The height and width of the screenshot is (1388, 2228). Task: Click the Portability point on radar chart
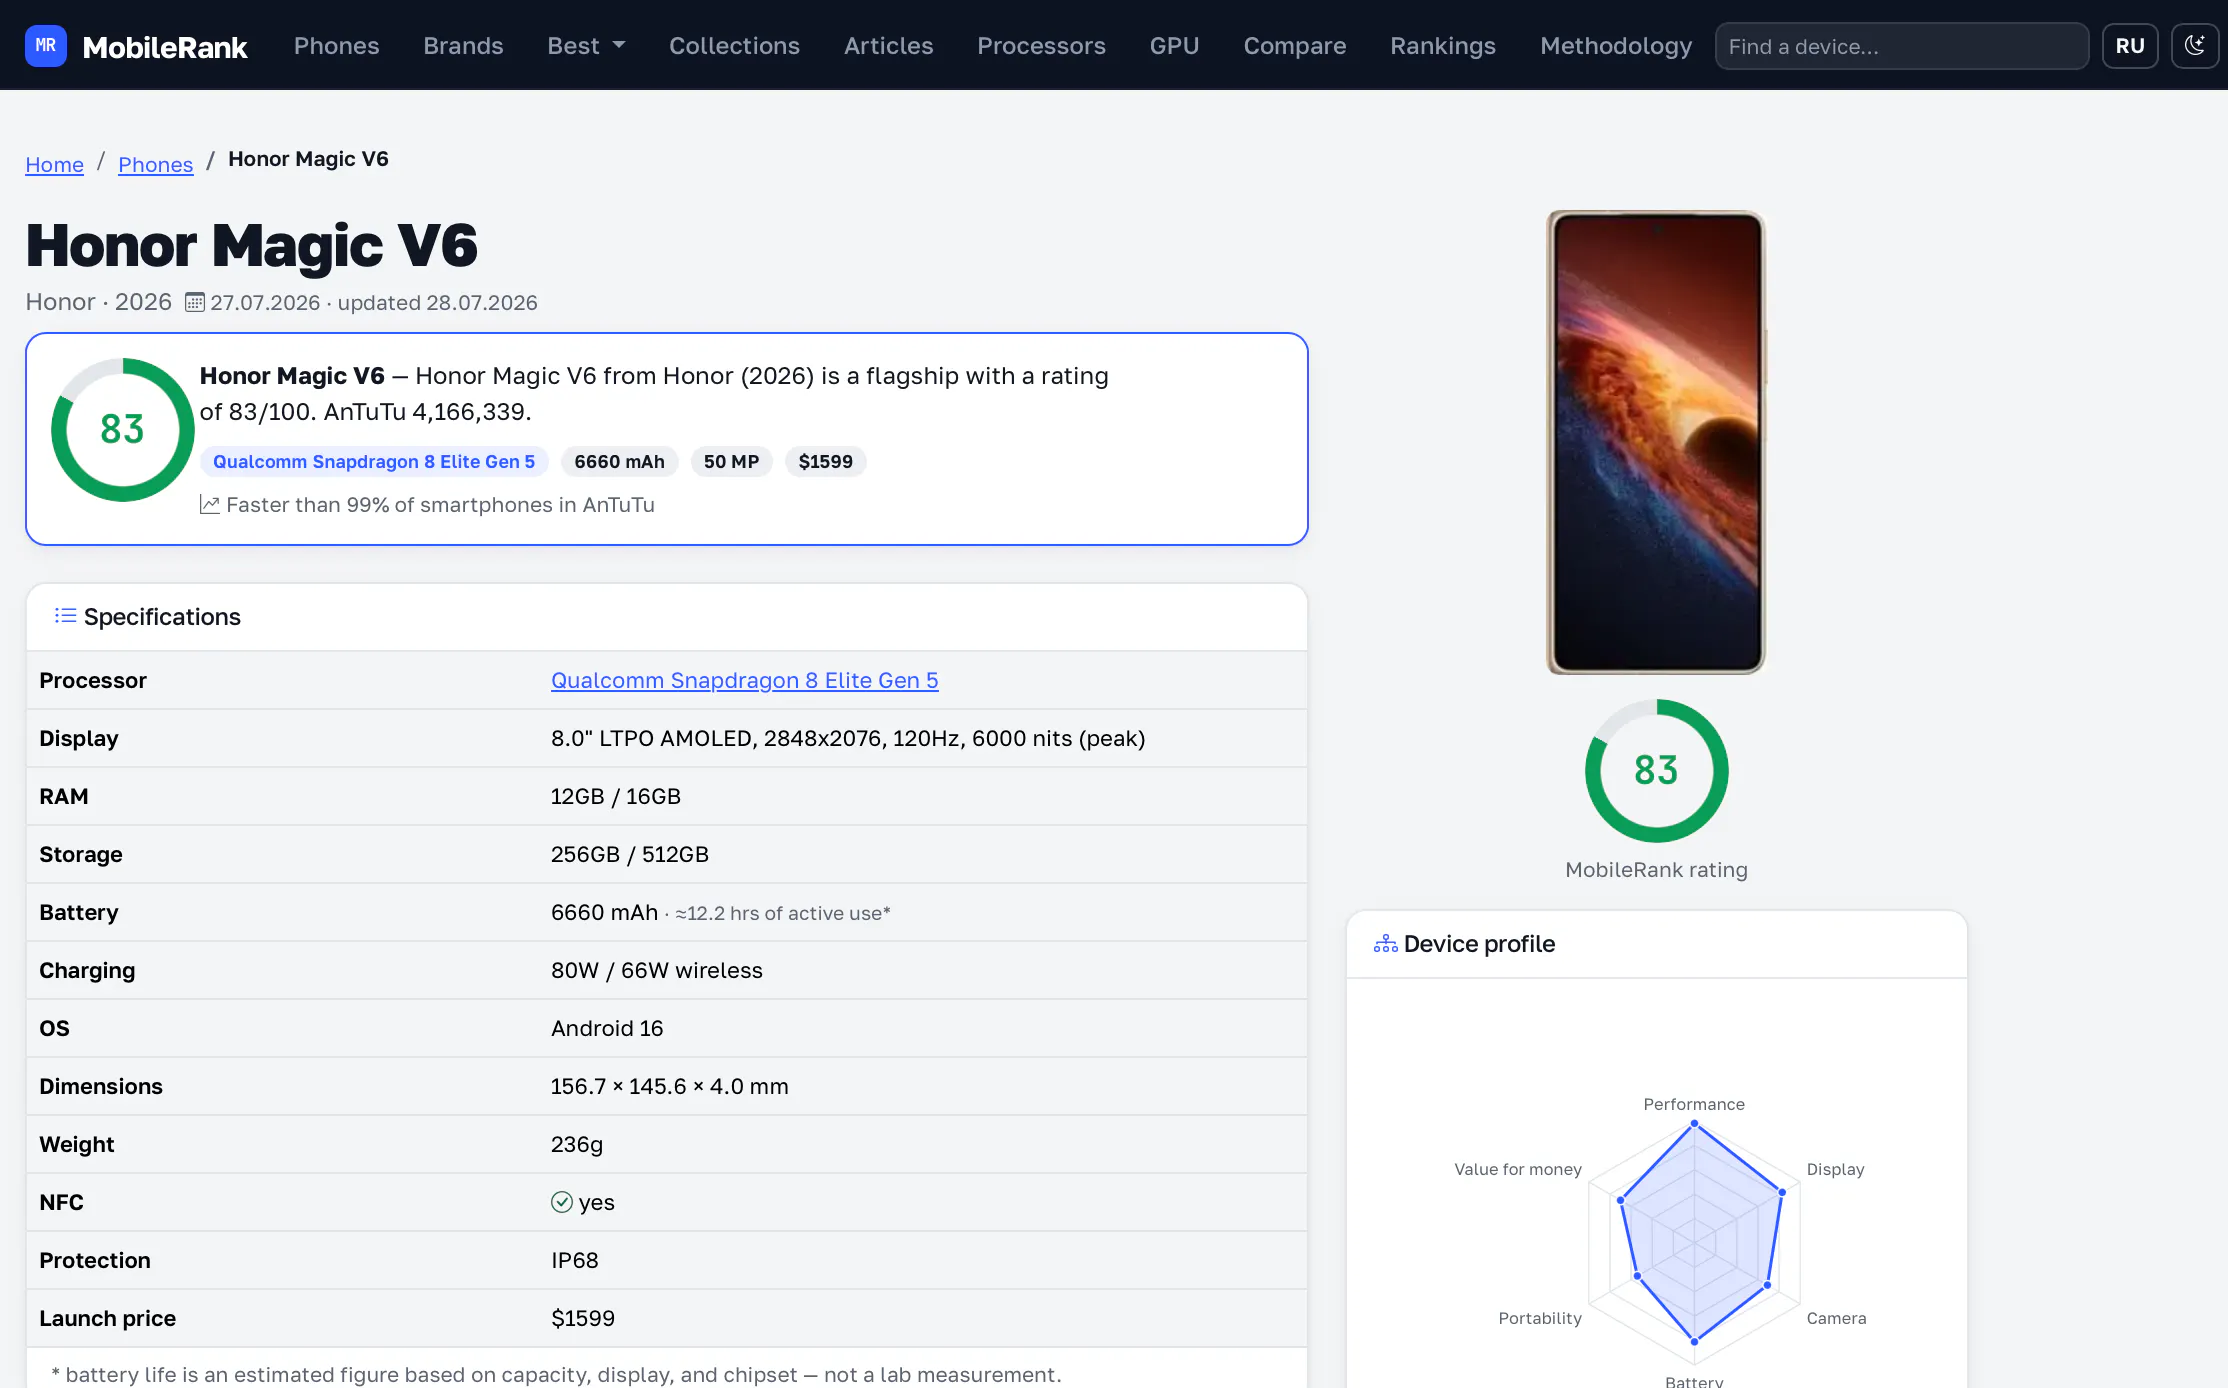[1637, 1276]
